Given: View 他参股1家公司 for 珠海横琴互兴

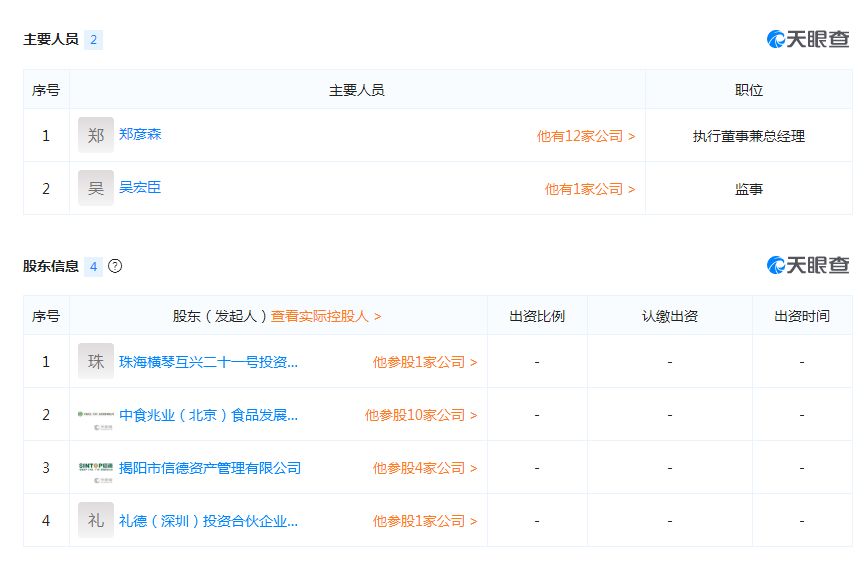Looking at the screenshot, I should pos(425,362).
